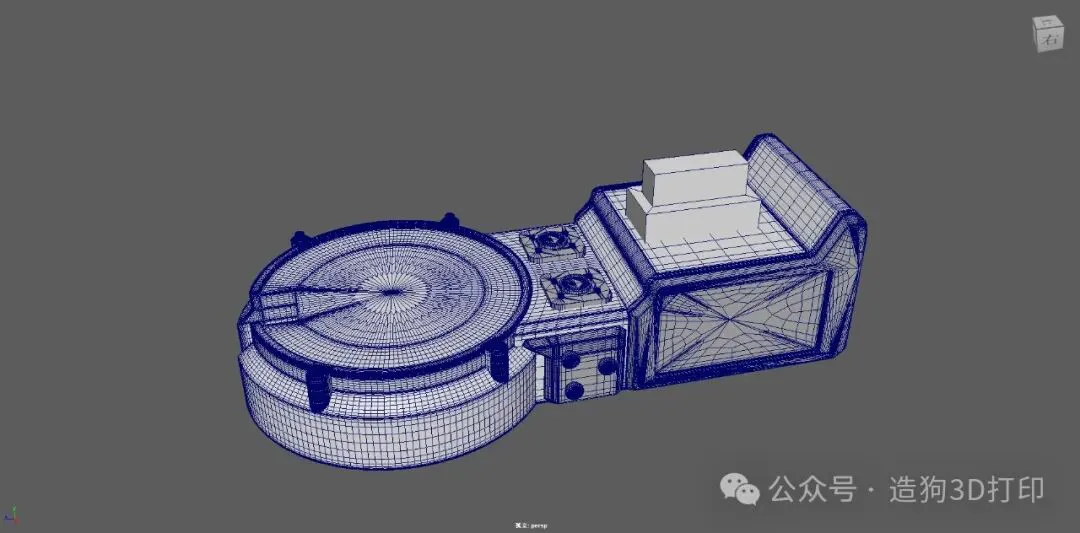Select the front-left bolt on lid rim

pyautogui.click(x=318, y=390)
